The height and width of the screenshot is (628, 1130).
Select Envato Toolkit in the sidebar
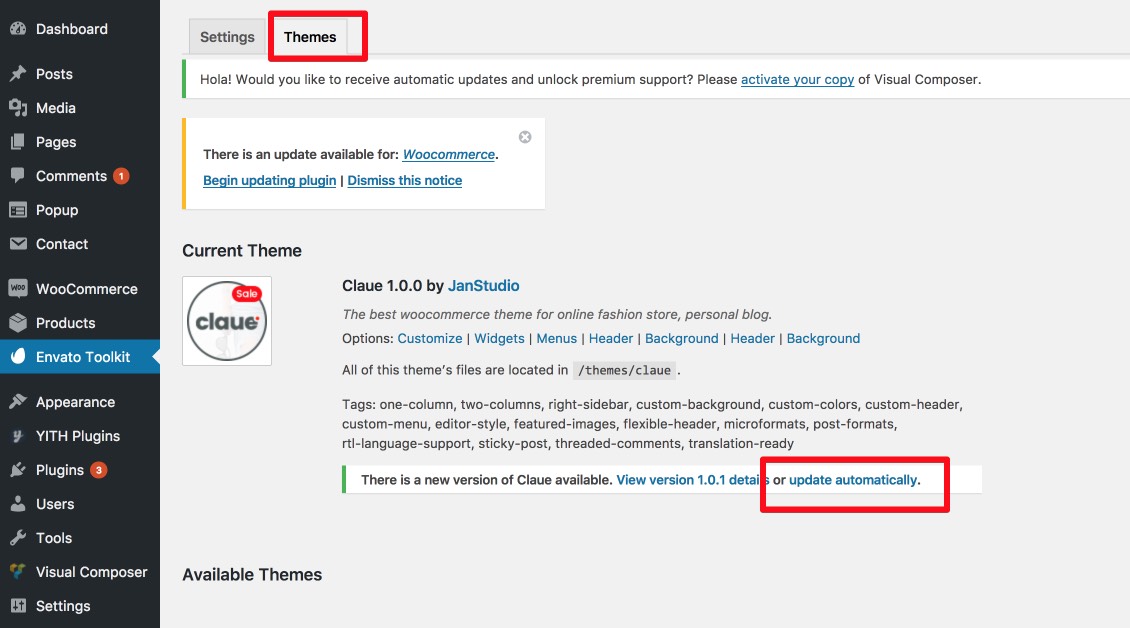pos(80,356)
